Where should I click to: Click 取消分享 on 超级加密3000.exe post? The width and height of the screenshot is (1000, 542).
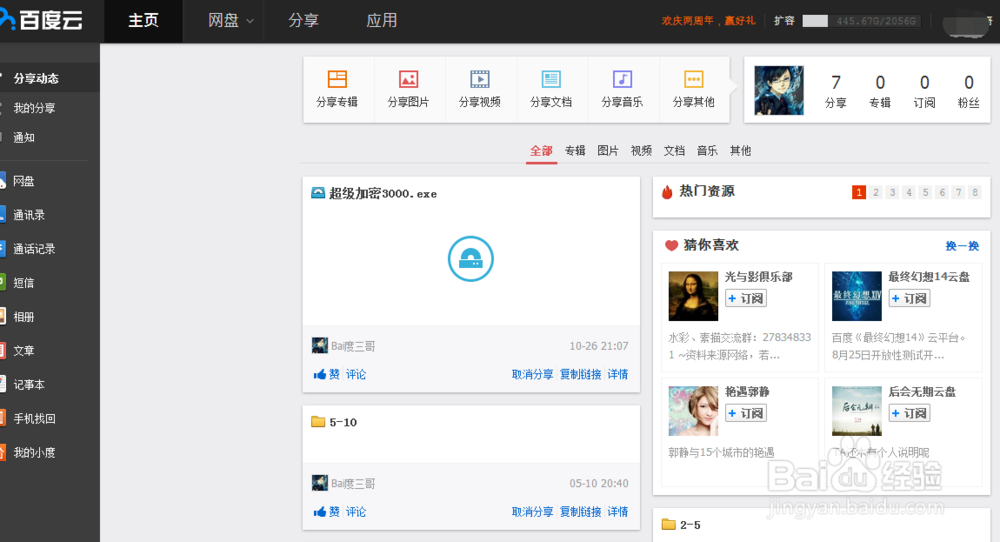532,374
